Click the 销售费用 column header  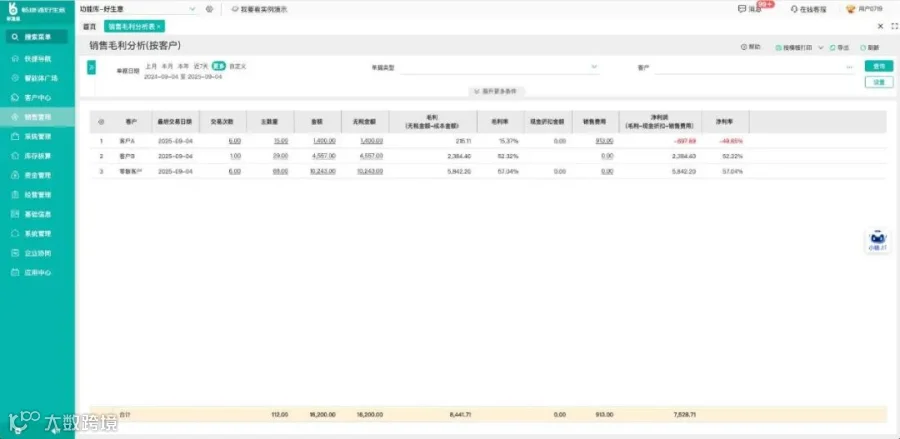(x=593, y=122)
